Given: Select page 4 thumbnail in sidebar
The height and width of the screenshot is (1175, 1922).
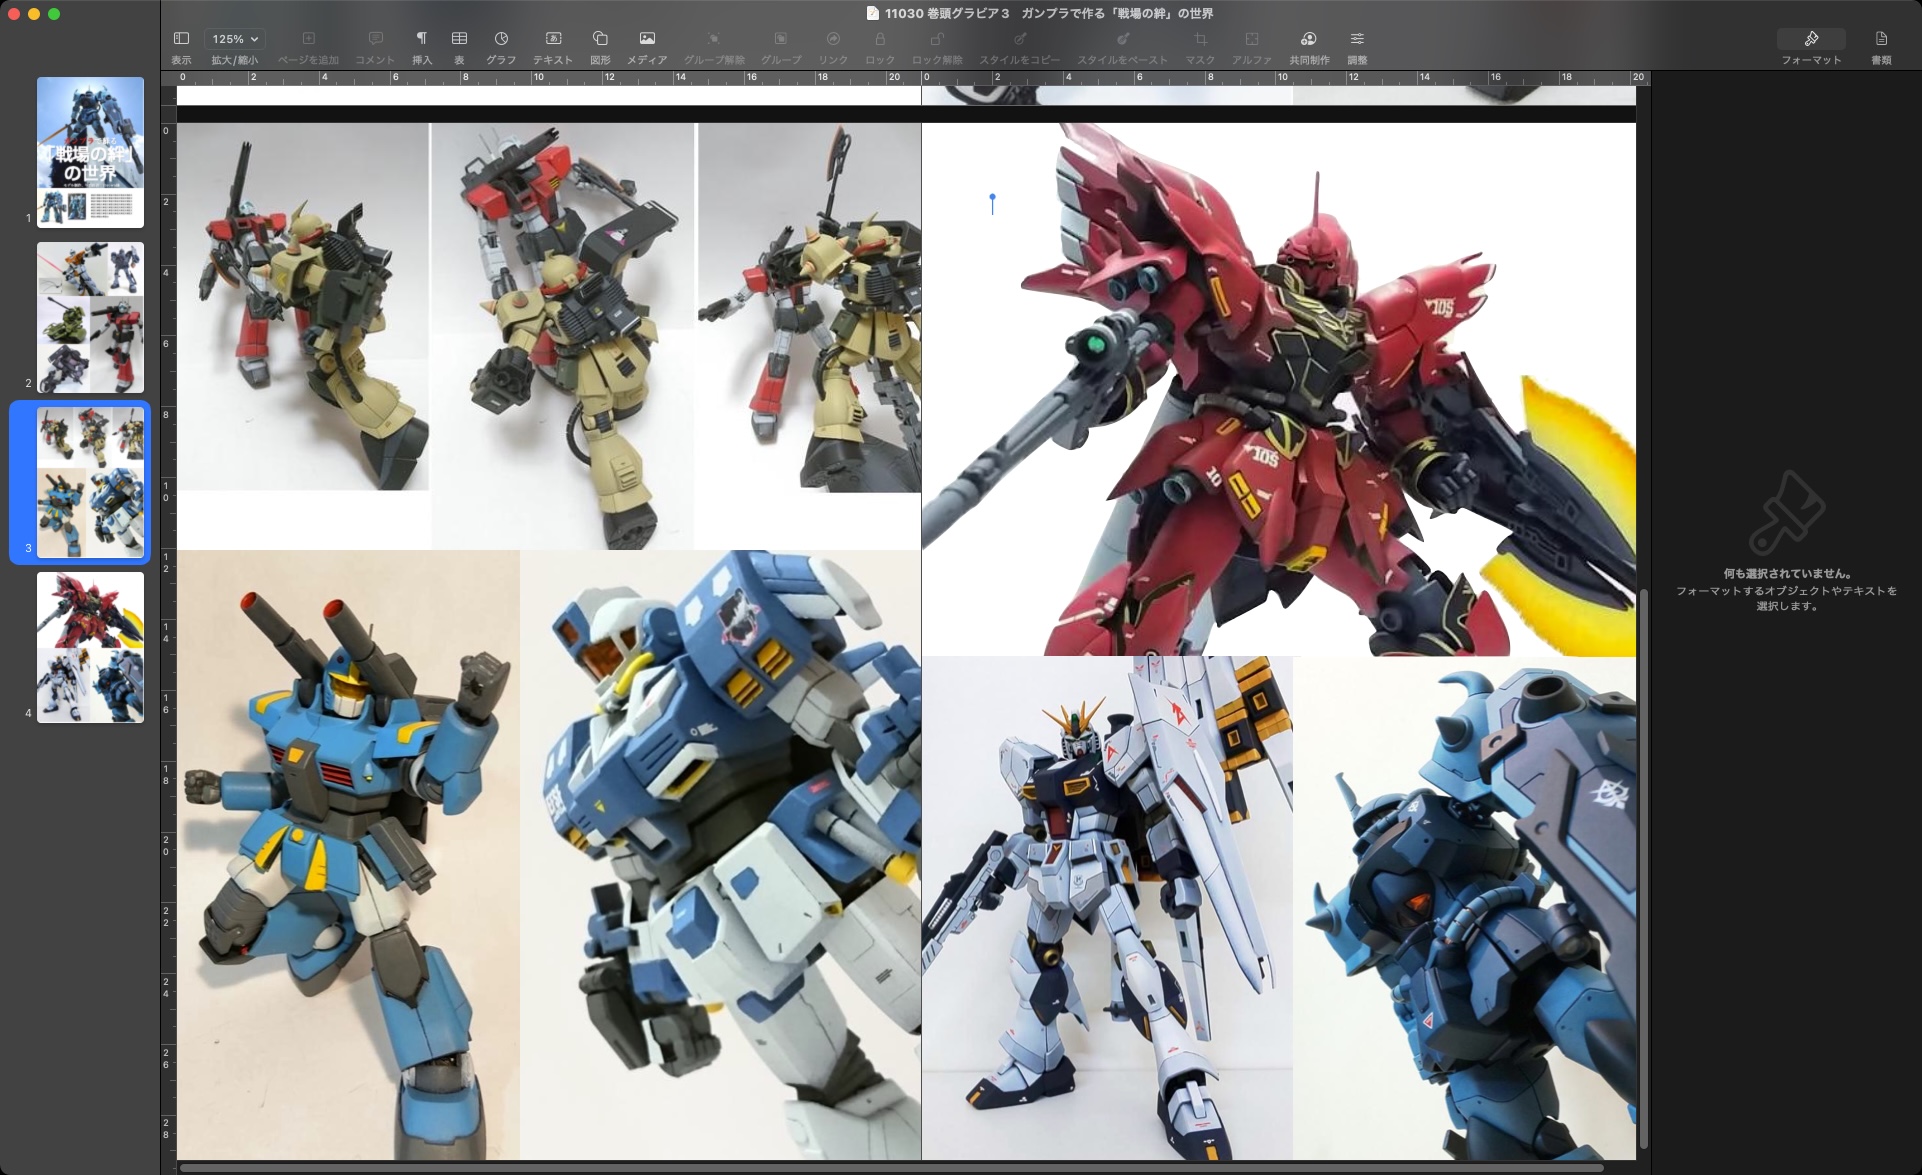Looking at the screenshot, I should [90, 647].
